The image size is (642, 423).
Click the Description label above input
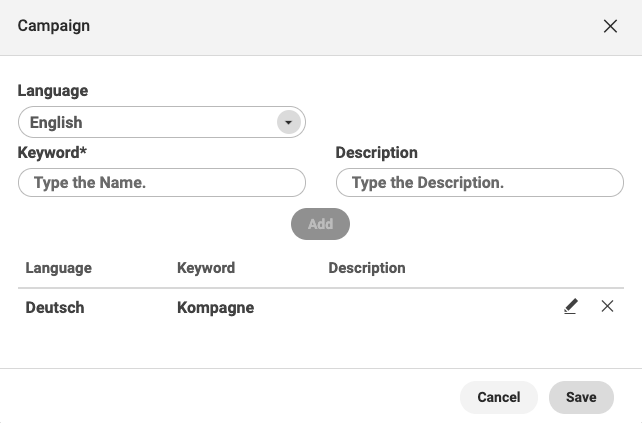(x=377, y=153)
